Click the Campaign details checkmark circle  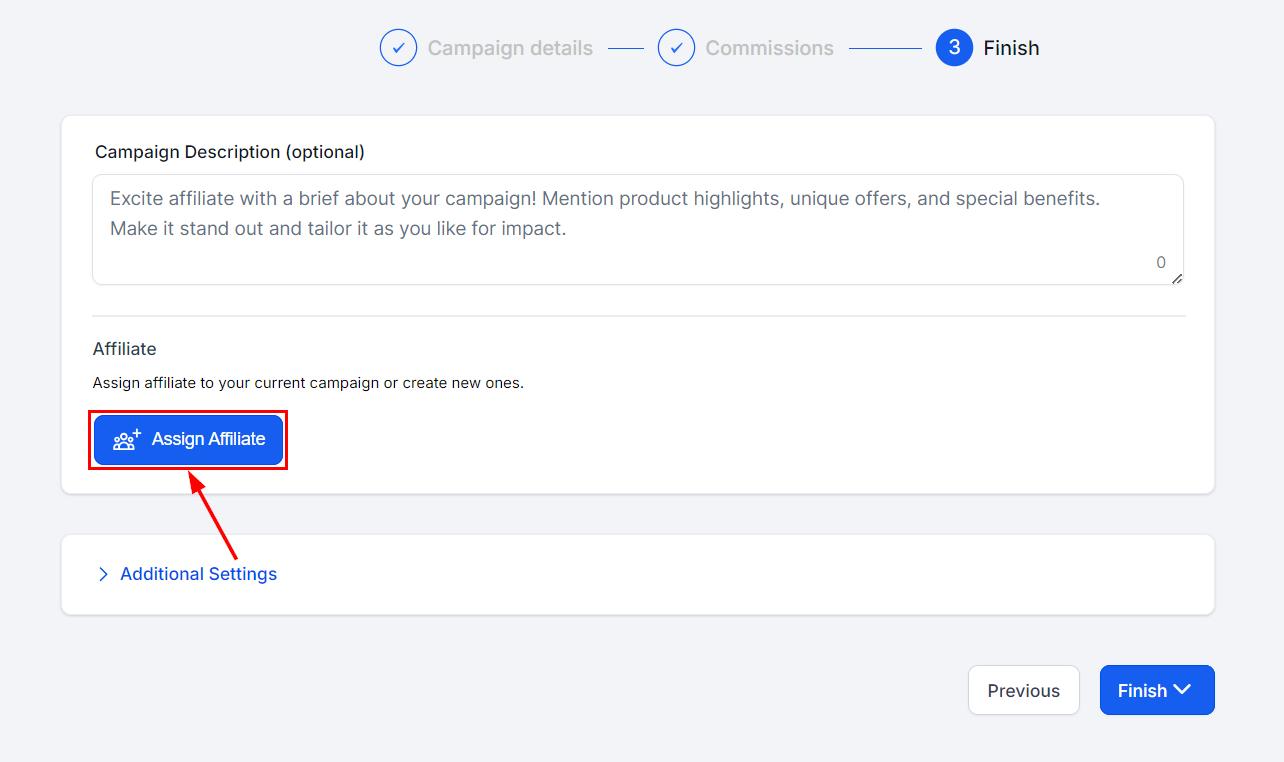click(x=398, y=48)
